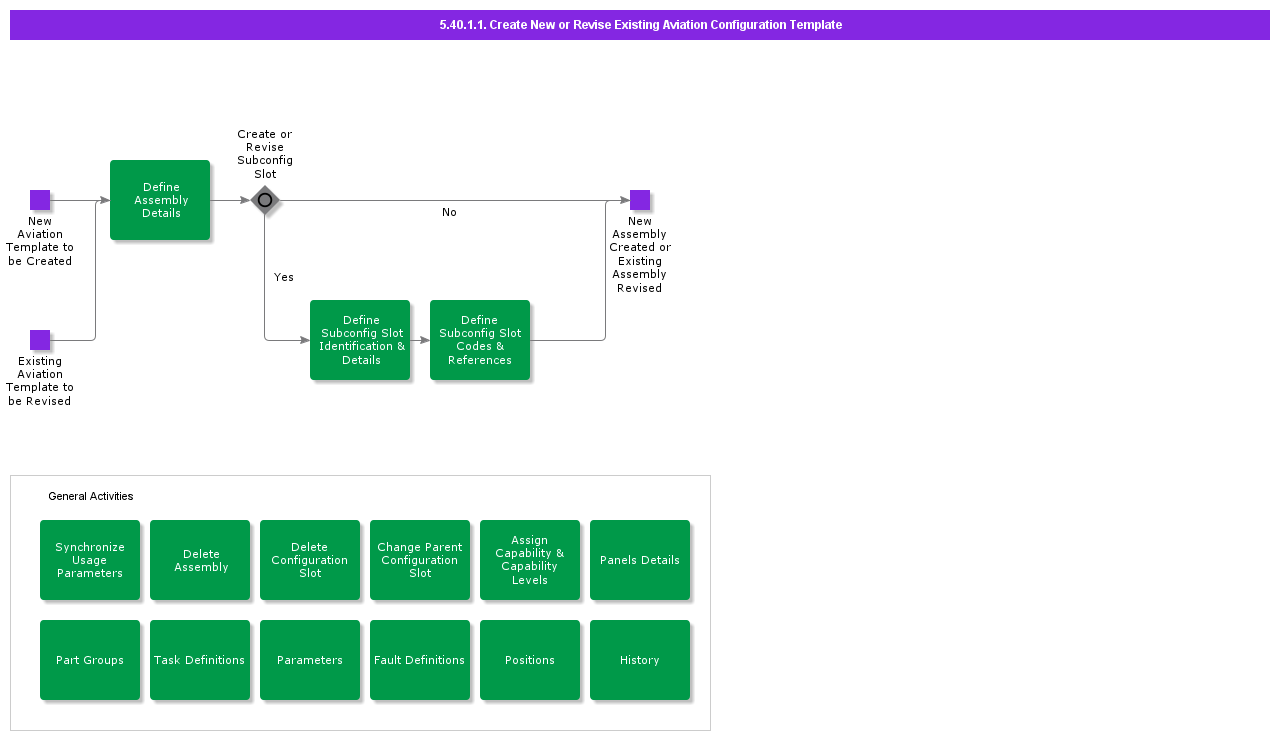
Task: Open the History activity box
Action: [x=640, y=660]
